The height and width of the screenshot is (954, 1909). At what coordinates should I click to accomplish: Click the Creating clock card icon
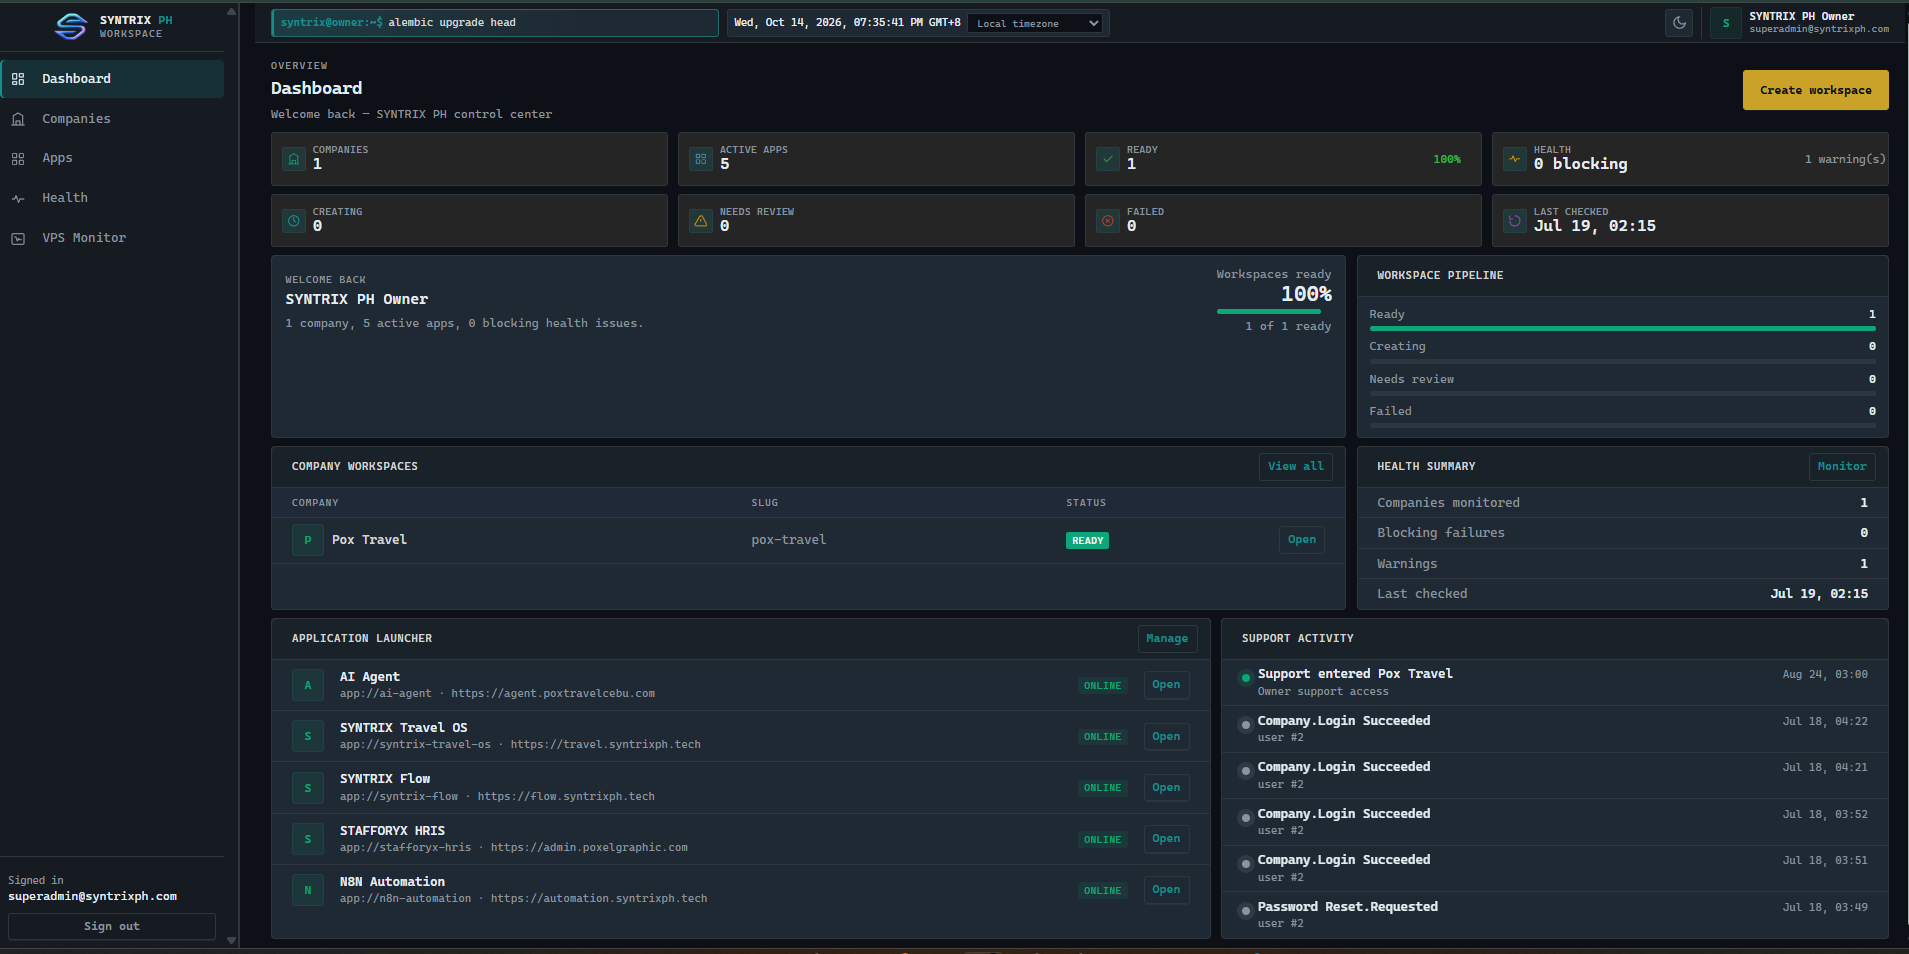point(294,221)
